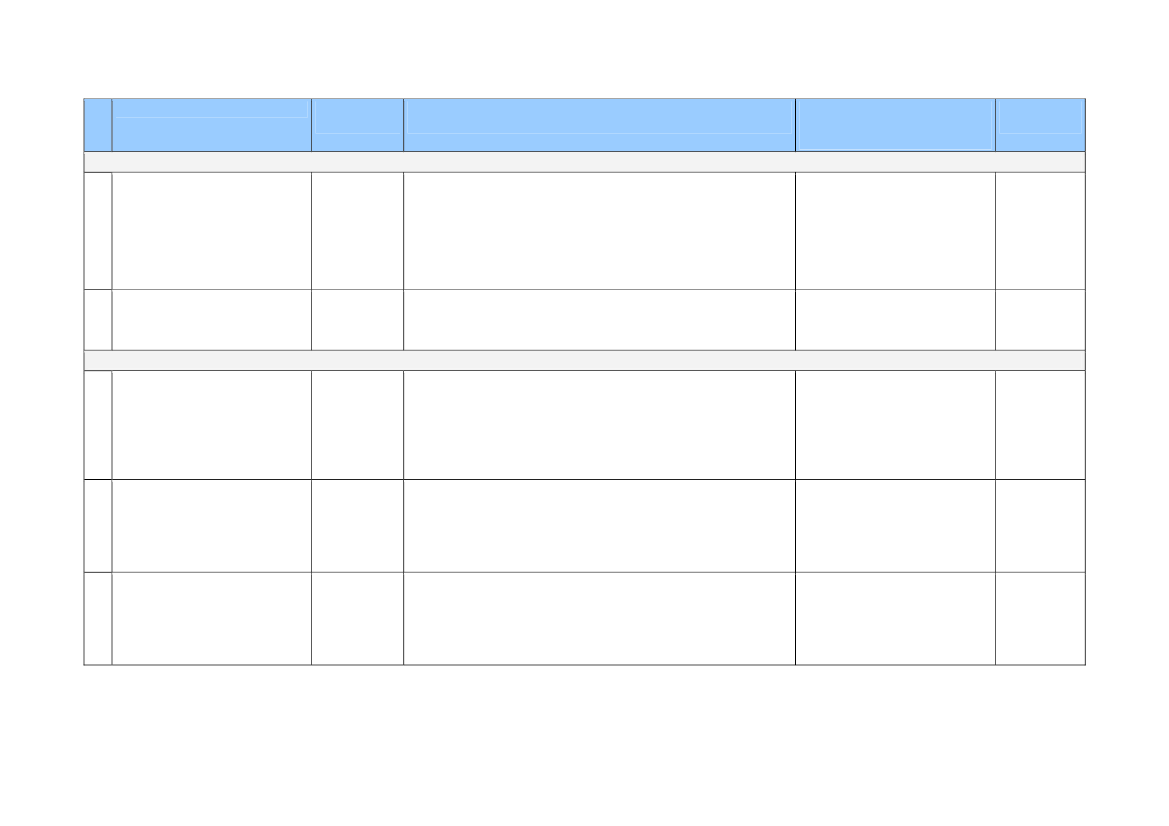Select the lower gray section divider row

(x=584, y=360)
